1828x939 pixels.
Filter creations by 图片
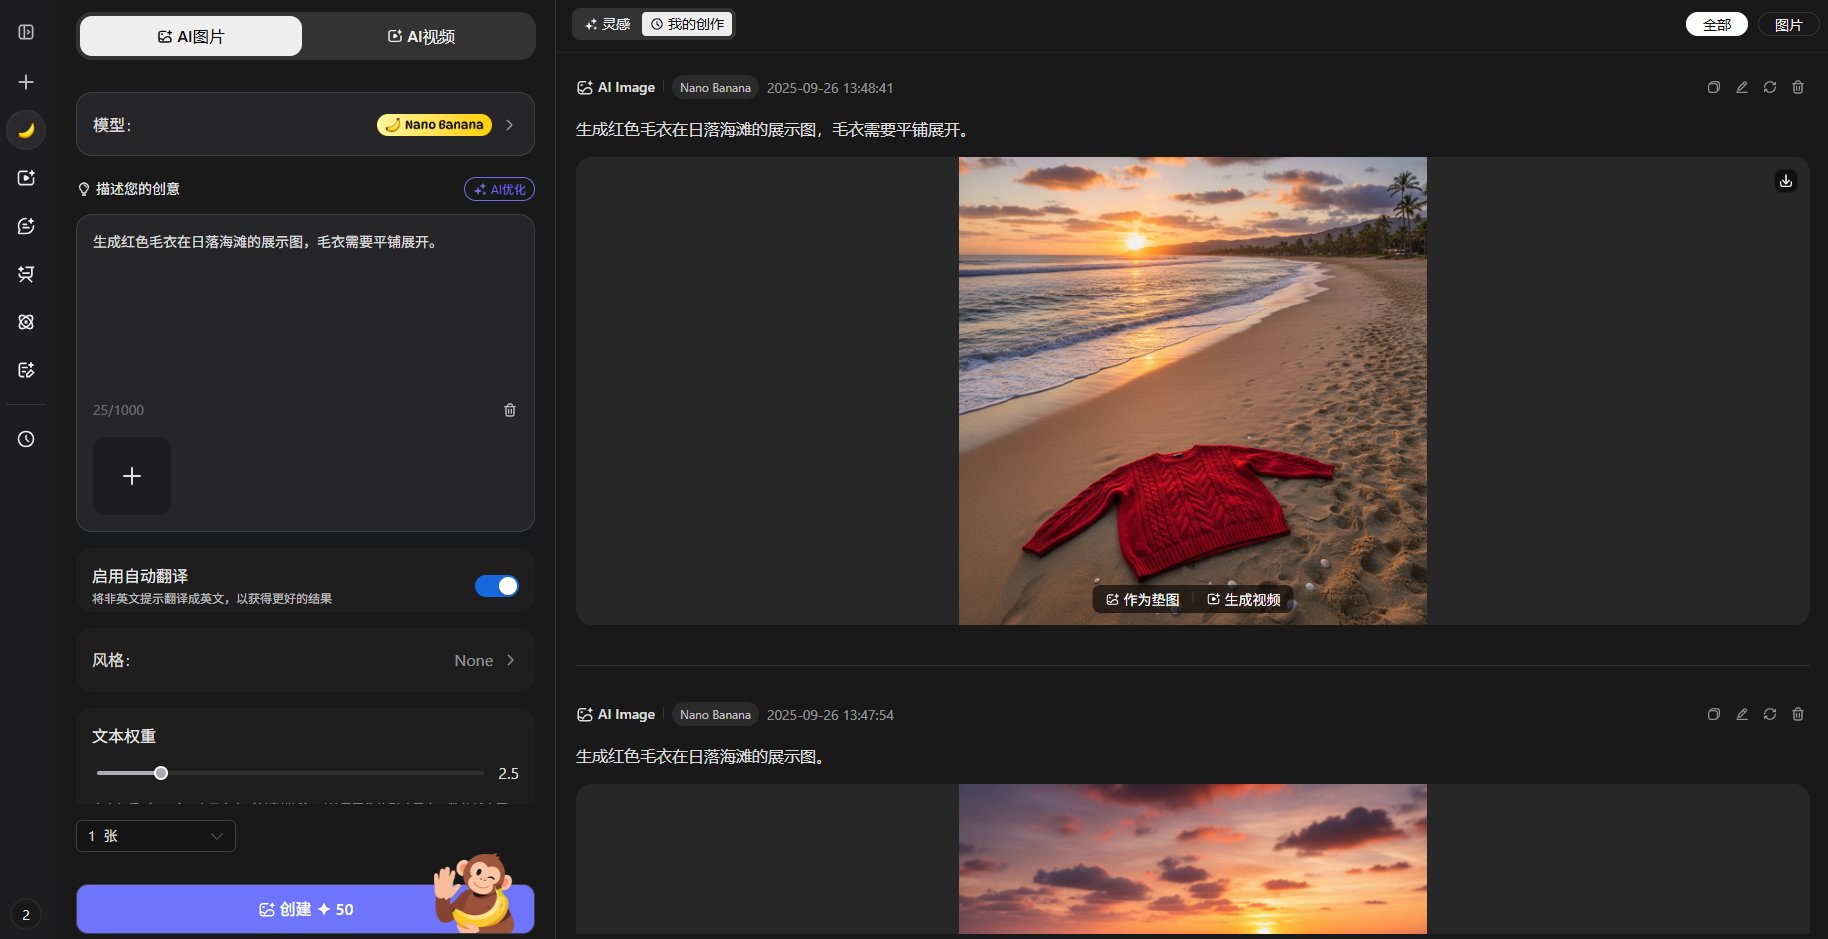pyautogui.click(x=1788, y=24)
